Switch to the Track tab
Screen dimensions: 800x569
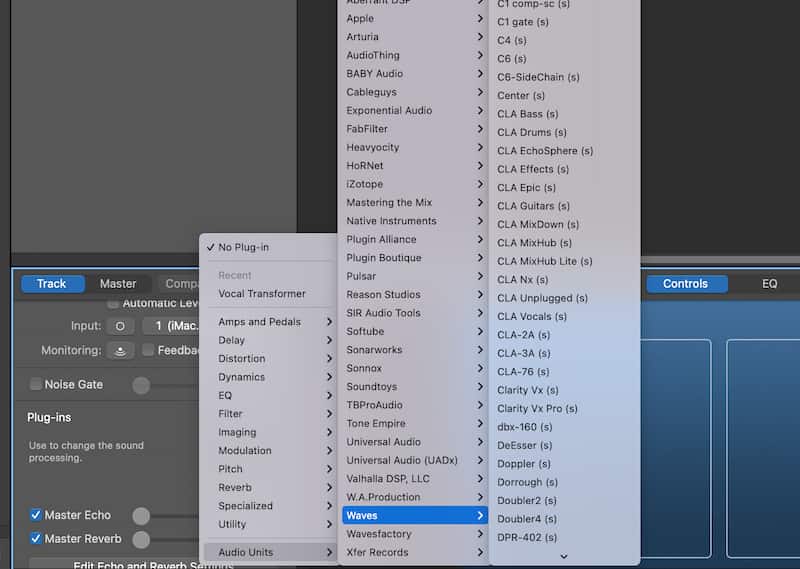pyautogui.click(x=53, y=284)
